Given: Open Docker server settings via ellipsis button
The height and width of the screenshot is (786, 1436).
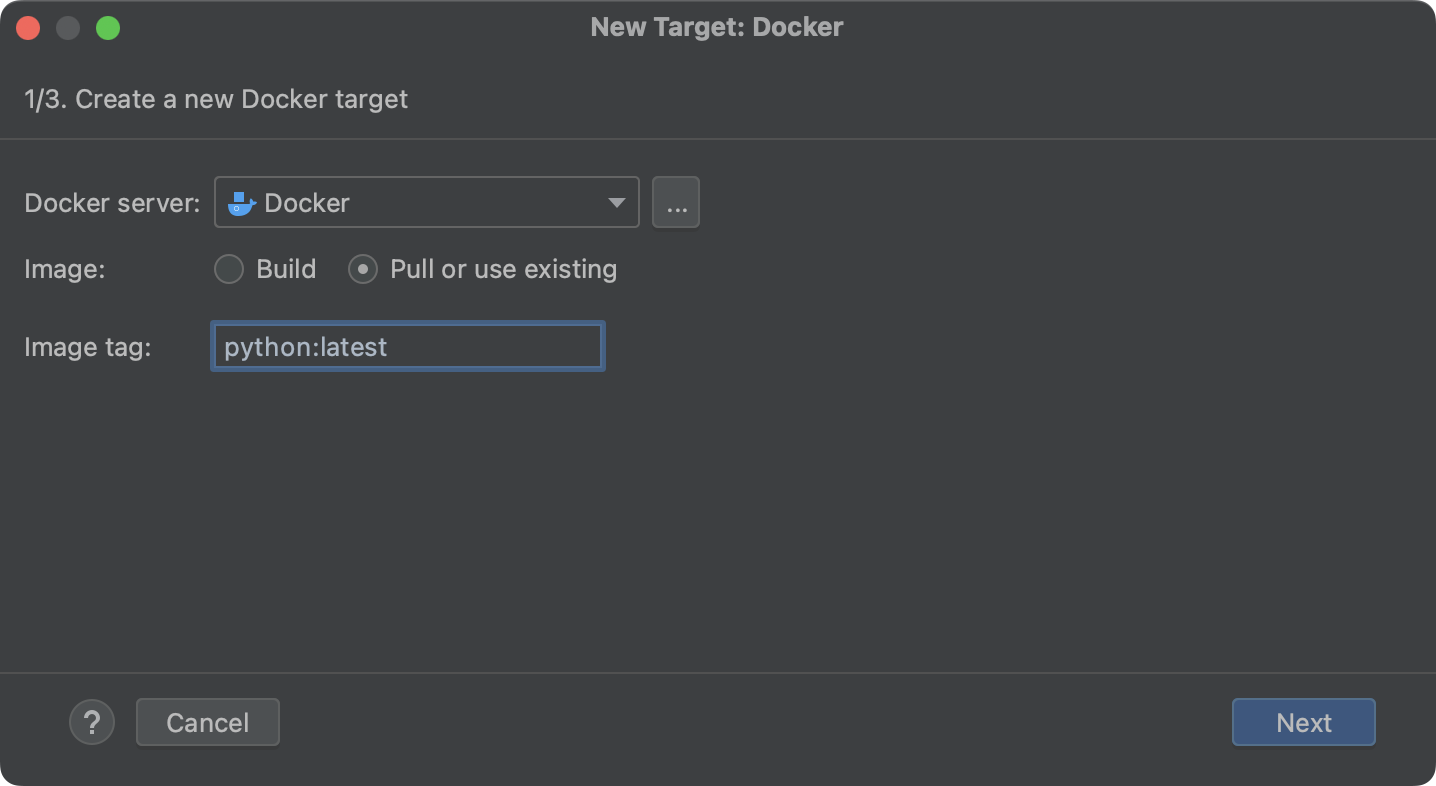Looking at the screenshot, I should (676, 203).
